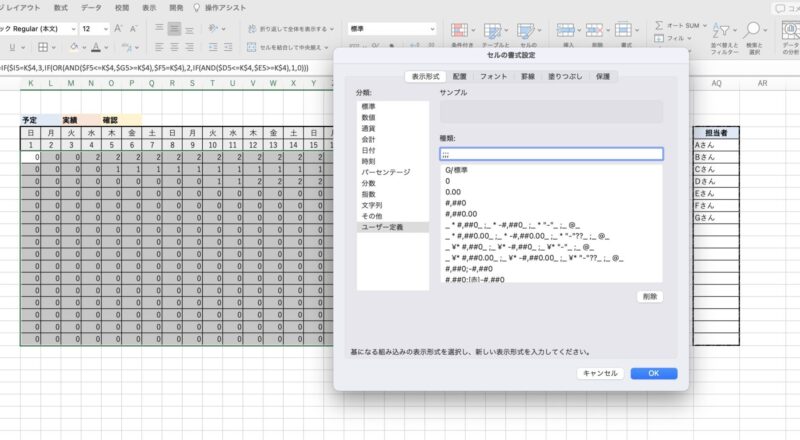Click the text orientation icon
The width and height of the screenshot is (800, 440).
click(x=213, y=29)
